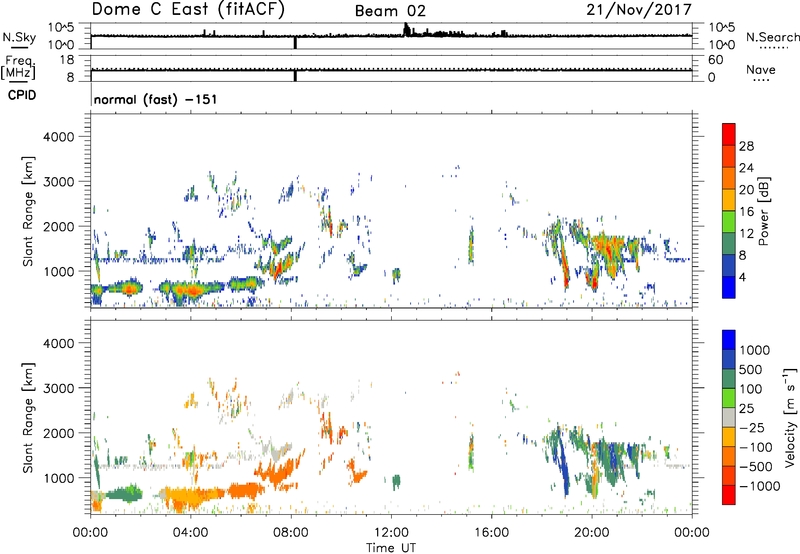Click the 'Velocity [m s-1]' colorbar label
Viewport: 800px width, 554px height.
(790, 417)
